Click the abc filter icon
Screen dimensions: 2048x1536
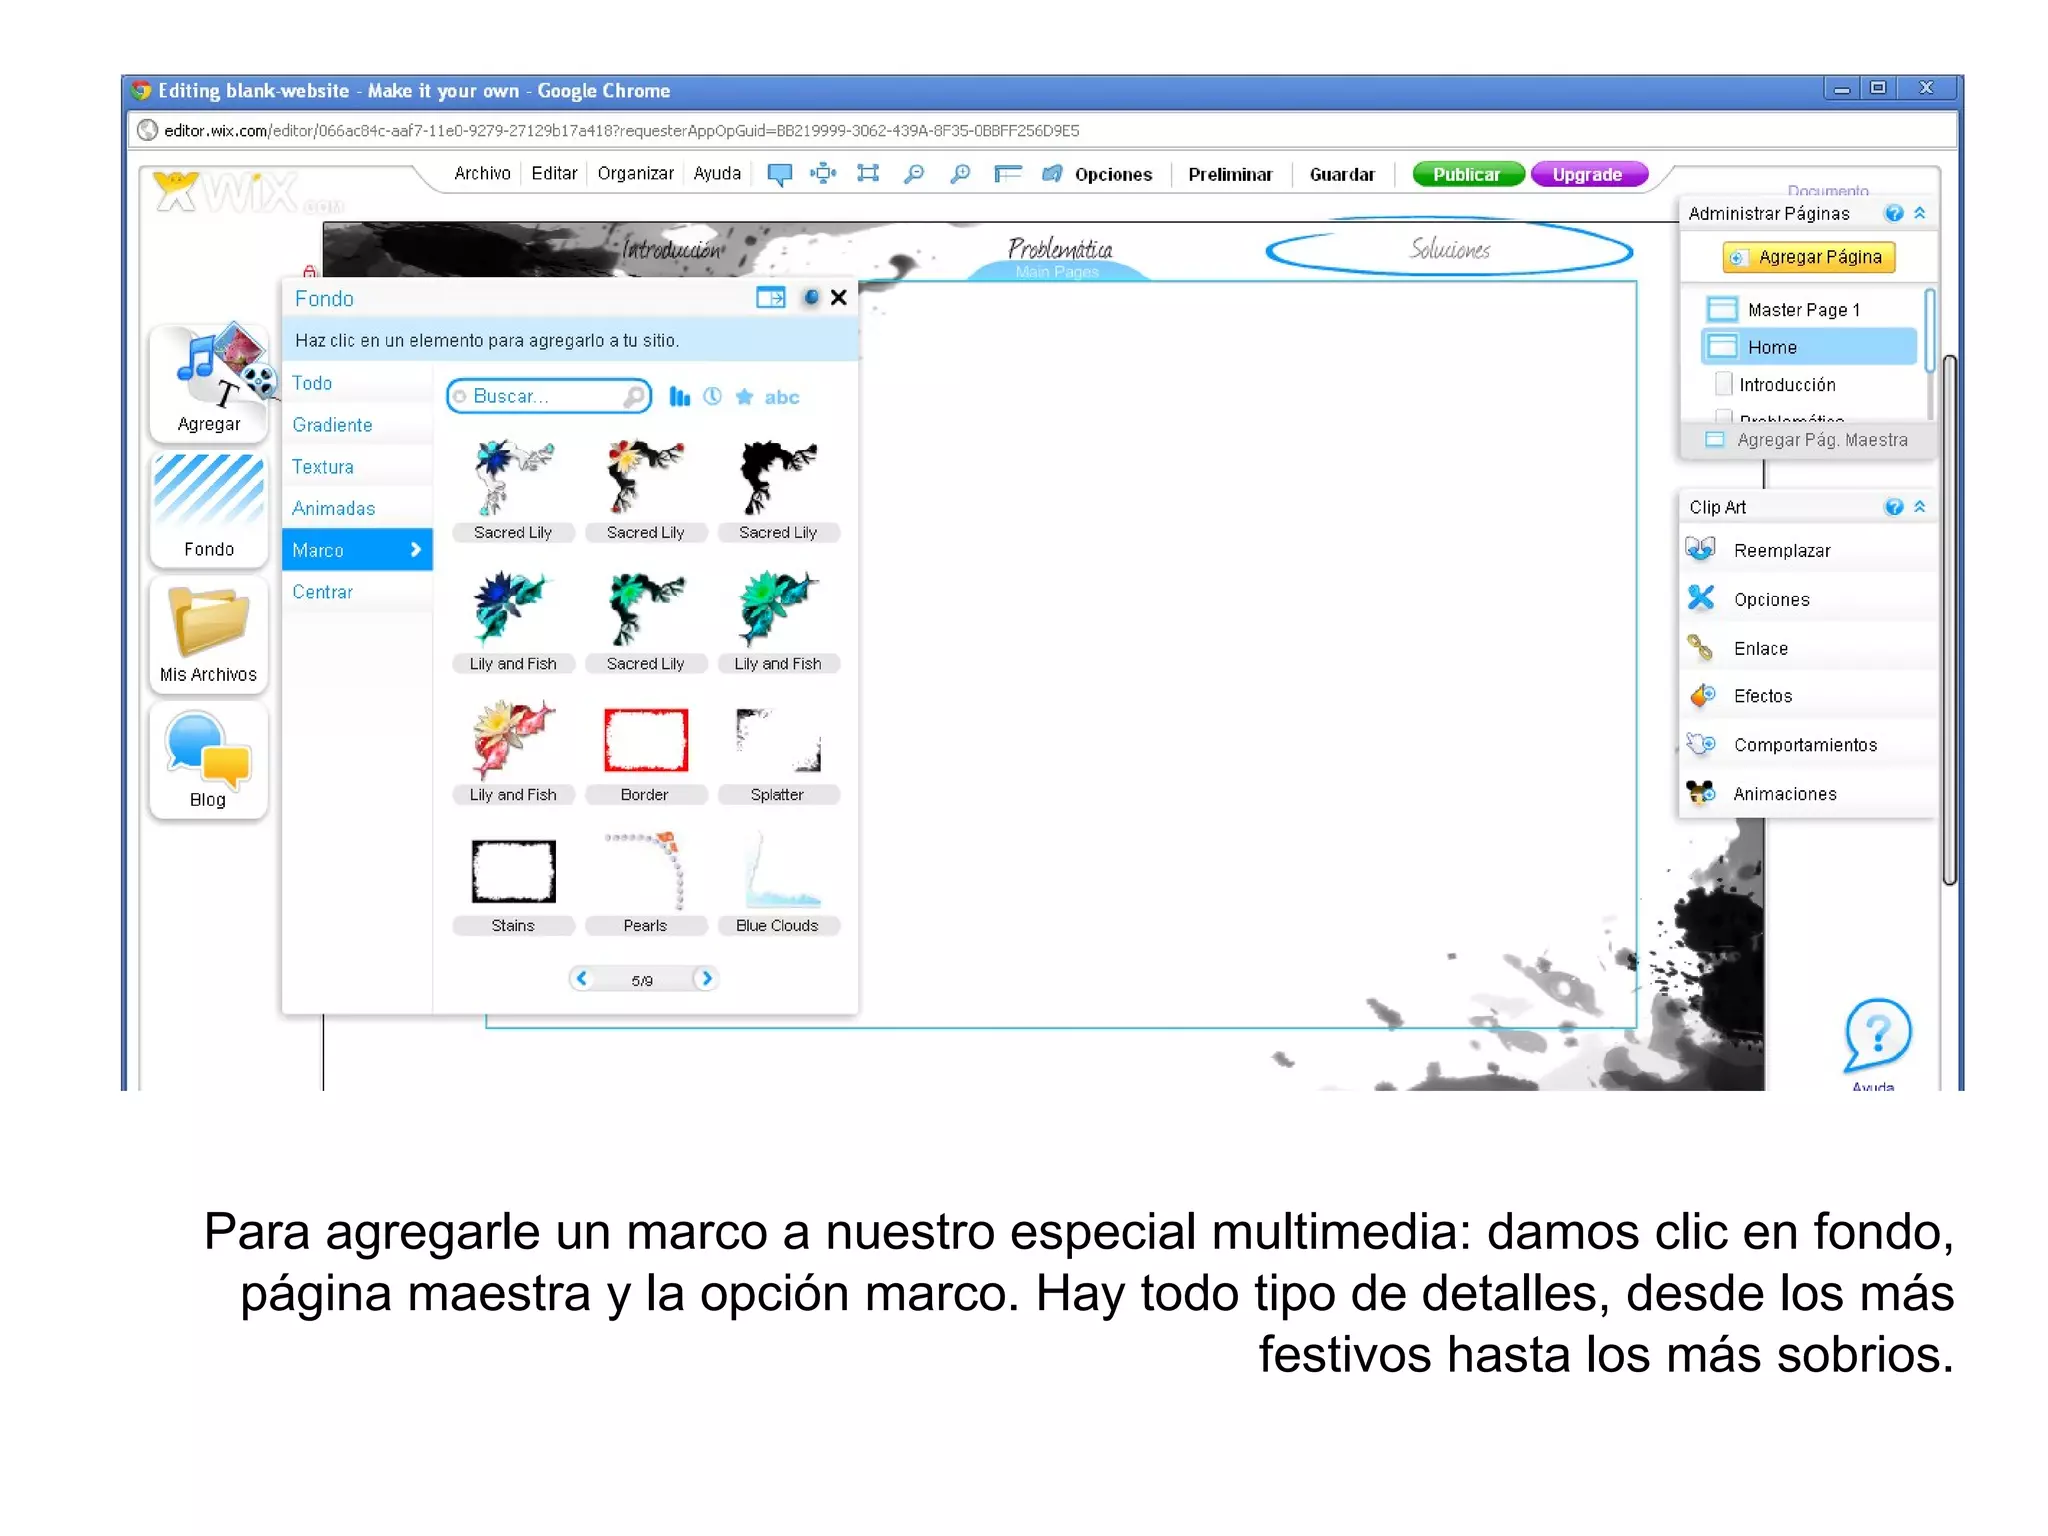(782, 398)
